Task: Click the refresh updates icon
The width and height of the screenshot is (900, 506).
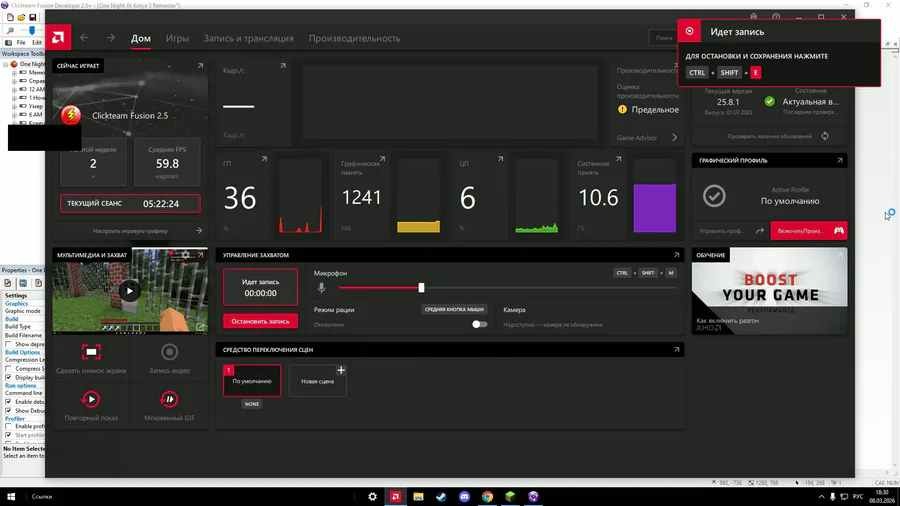Action: coord(825,136)
